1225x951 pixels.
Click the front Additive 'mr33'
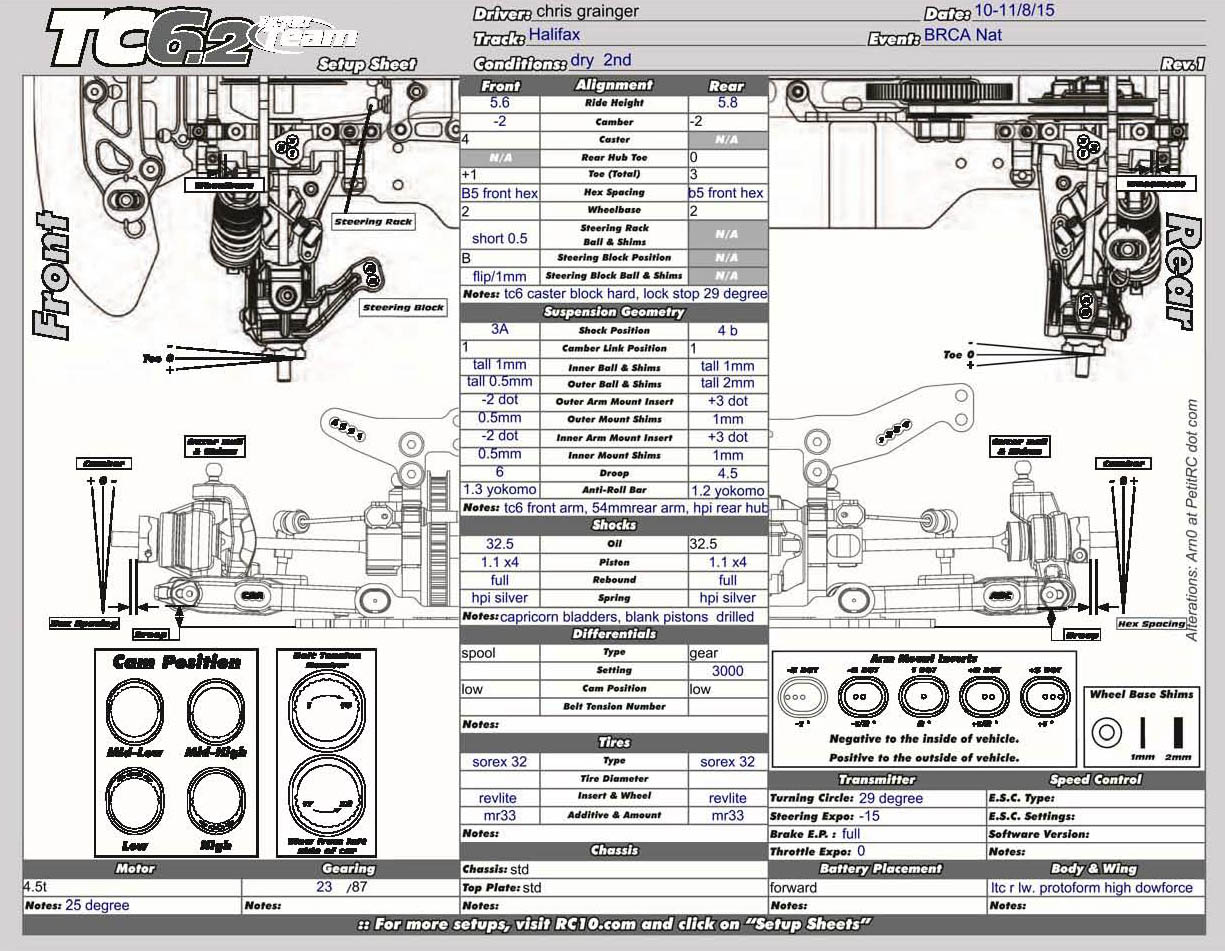(x=500, y=816)
